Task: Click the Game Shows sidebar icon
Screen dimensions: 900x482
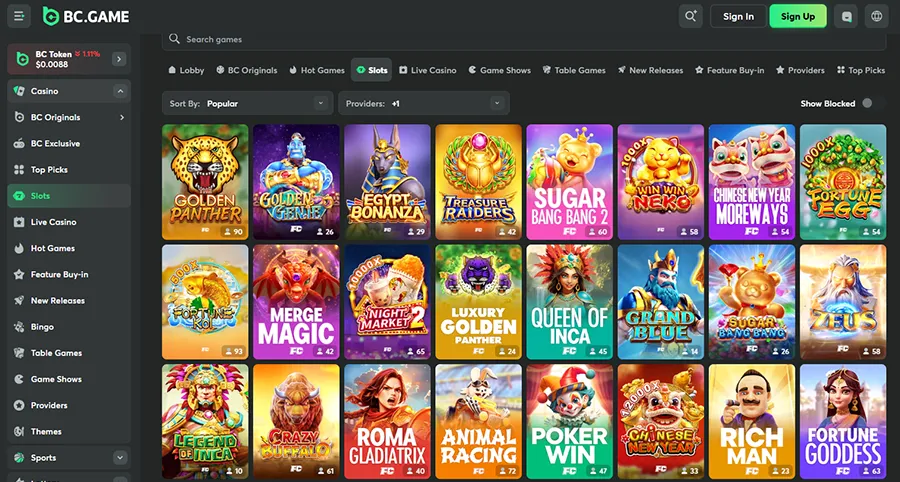Action: 20,379
